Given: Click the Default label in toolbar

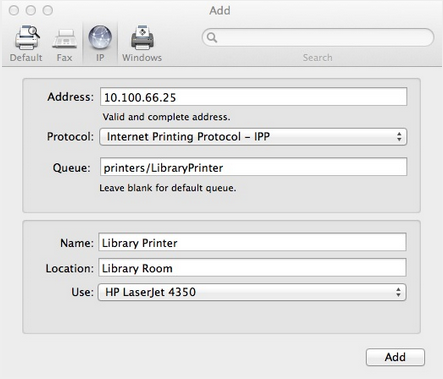Looking at the screenshot, I should (x=26, y=58).
